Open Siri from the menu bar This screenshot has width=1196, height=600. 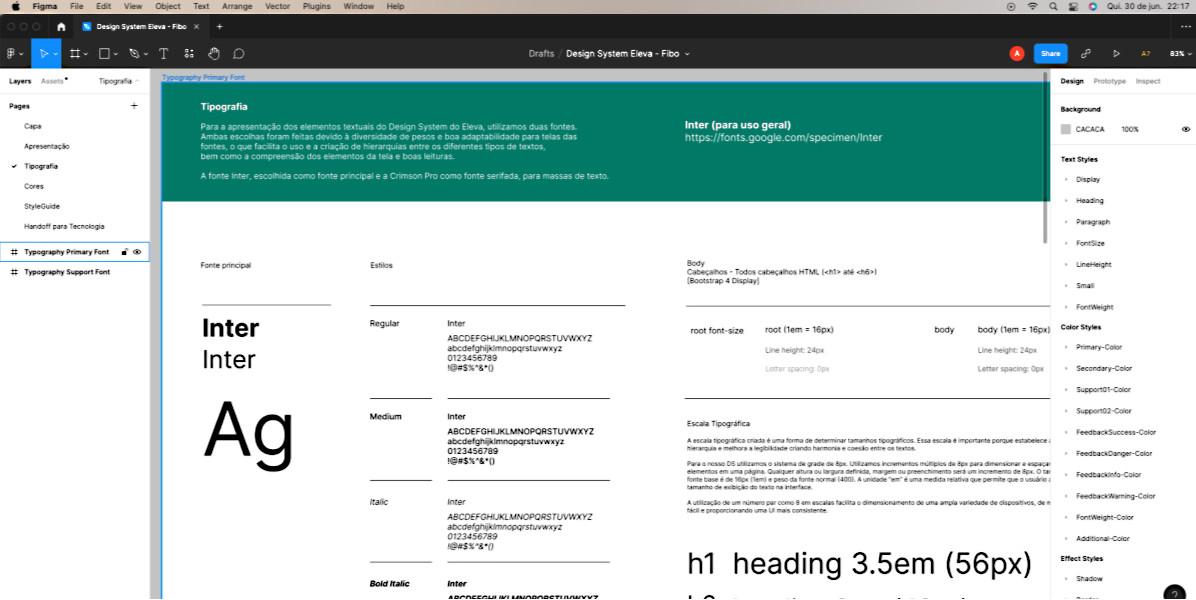click(1092, 6)
